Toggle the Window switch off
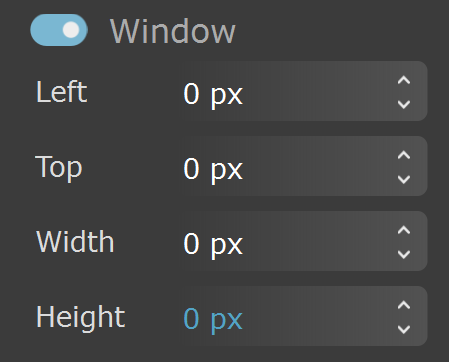449x362 pixels. [59, 30]
